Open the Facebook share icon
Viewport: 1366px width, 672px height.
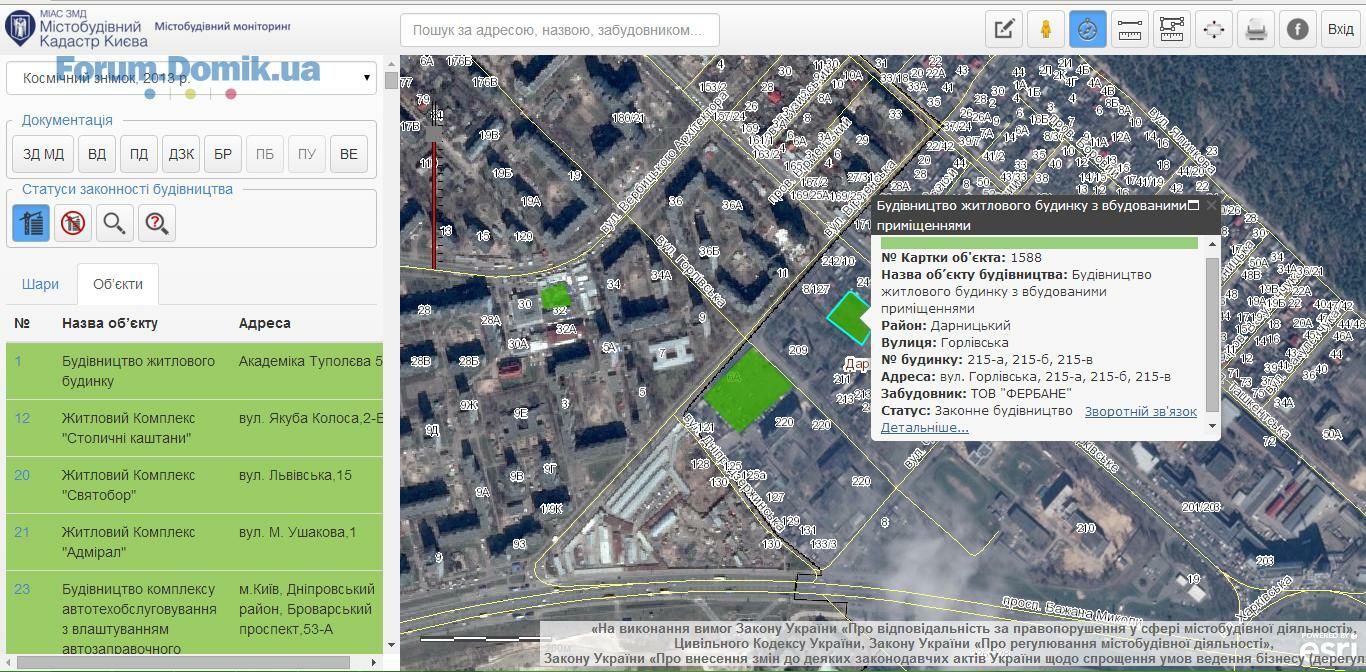(1298, 29)
